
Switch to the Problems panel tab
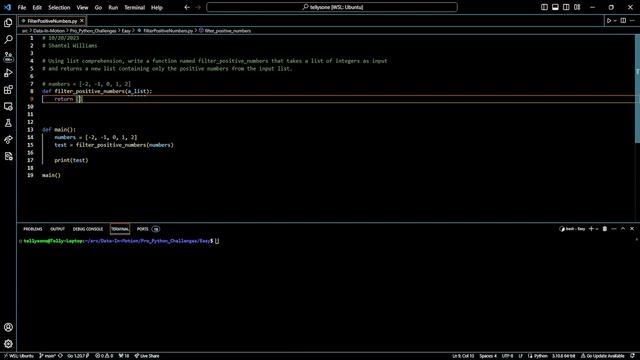[x=33, y=229]
